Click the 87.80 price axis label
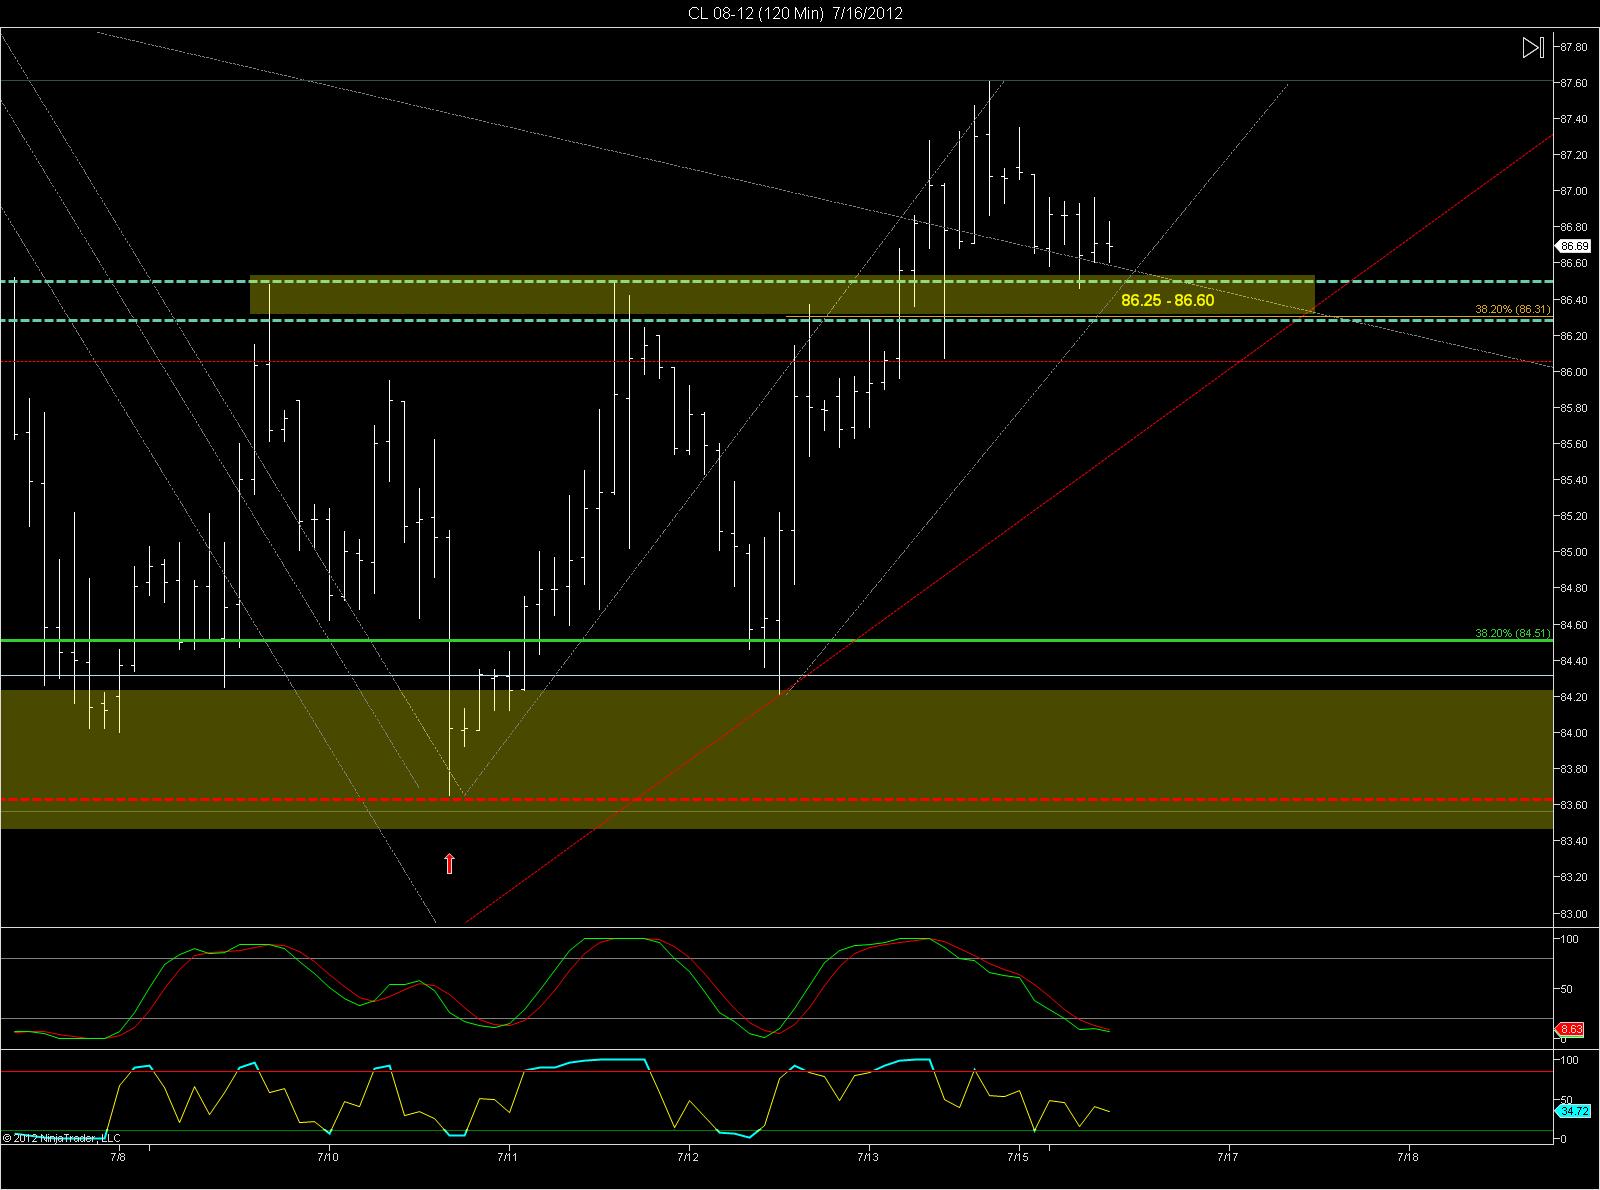 point(1573,47)
